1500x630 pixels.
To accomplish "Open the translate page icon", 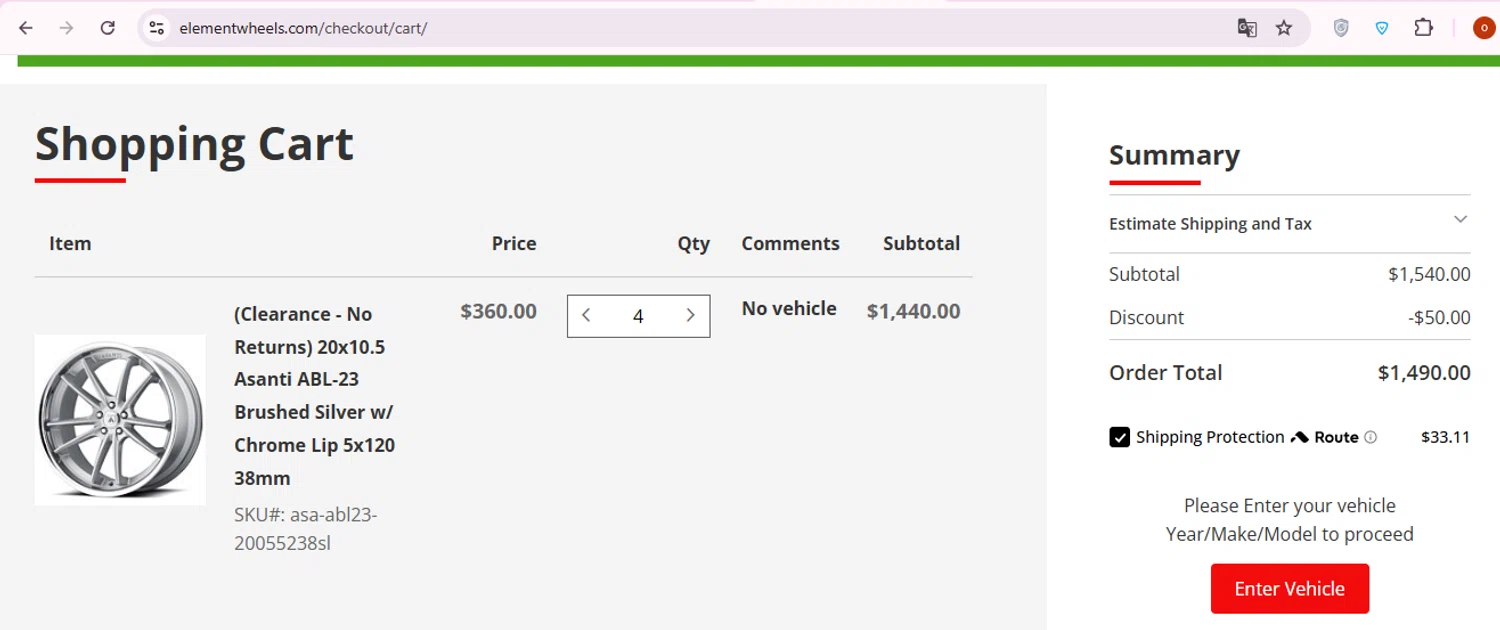I will click(x=1247, y=28).
